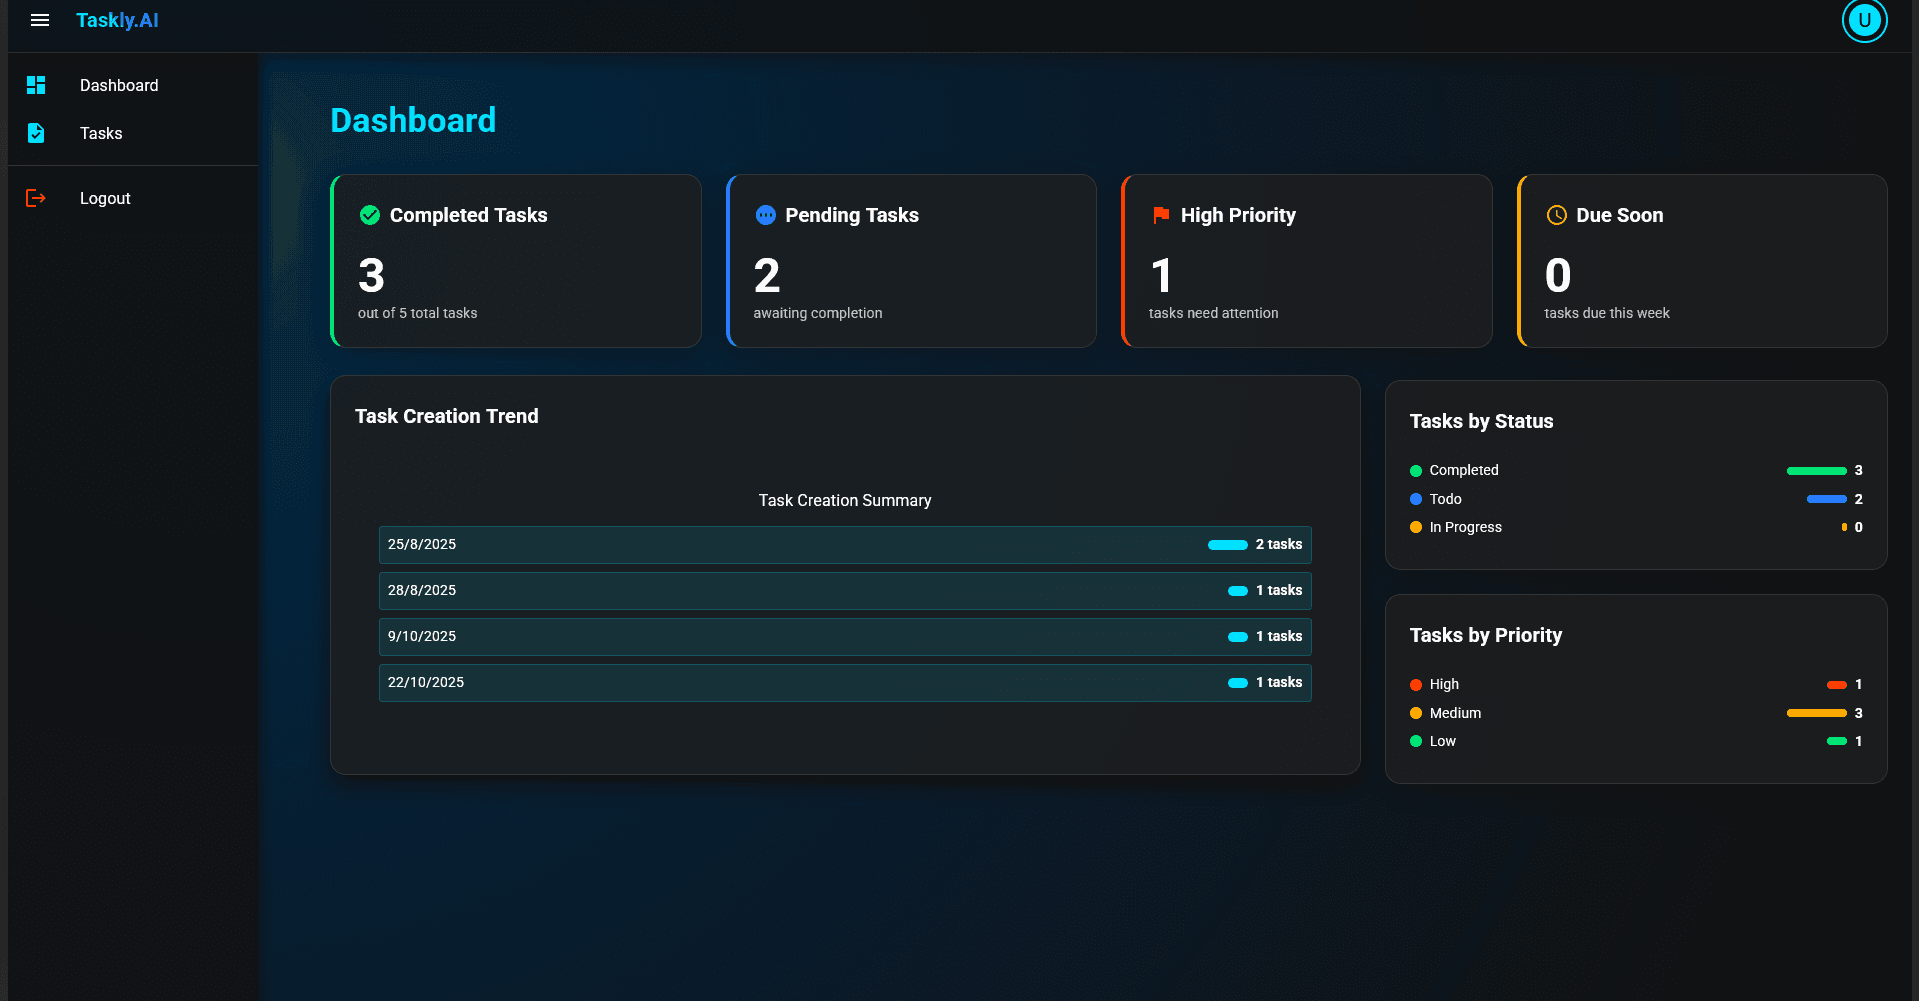Viewport: 1919px width, 1001px height.
Task: Click the Pending Tasks chat bubble icon
Action: pos(765,215)
